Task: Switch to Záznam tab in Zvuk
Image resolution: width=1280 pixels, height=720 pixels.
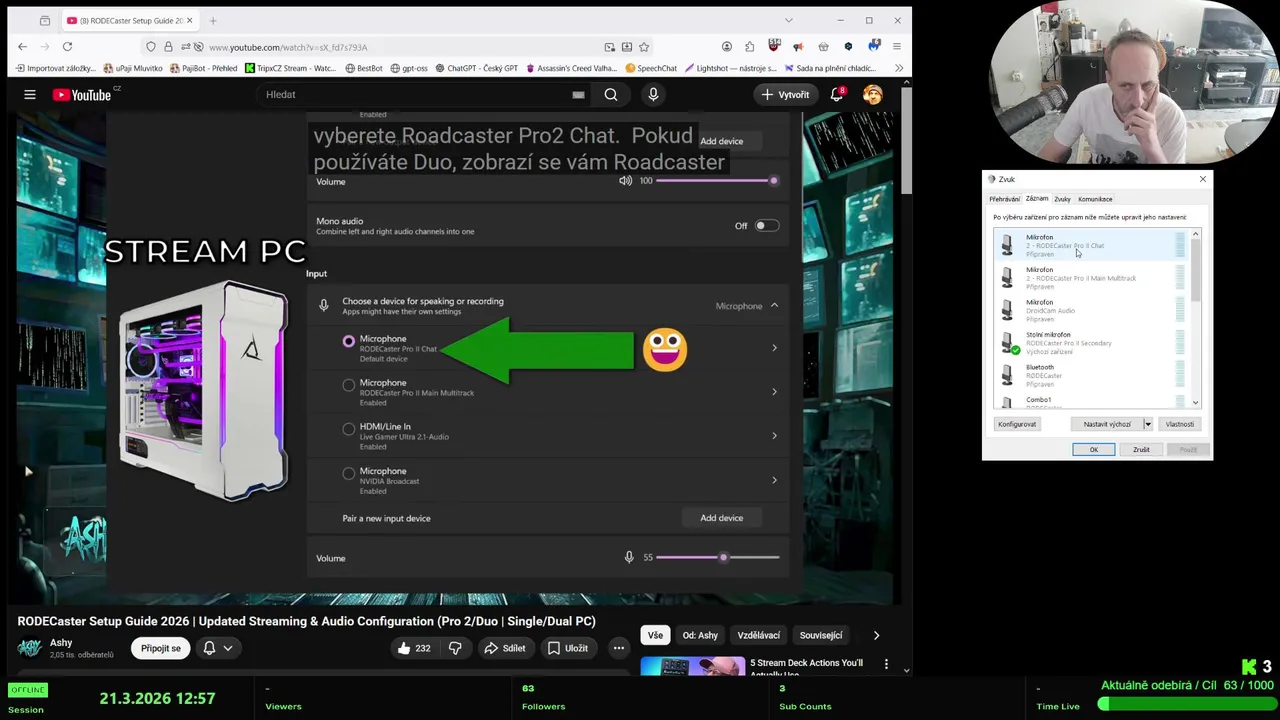Action: (x=1037, y=198)
